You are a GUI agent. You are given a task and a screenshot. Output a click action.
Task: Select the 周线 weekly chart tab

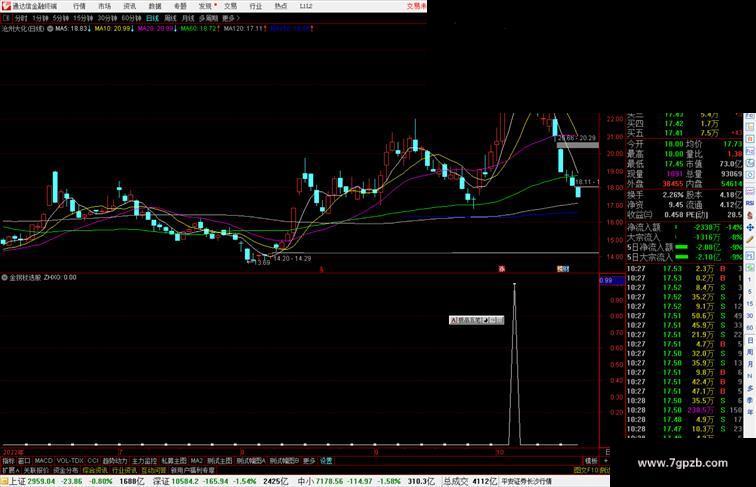[170, 18]
